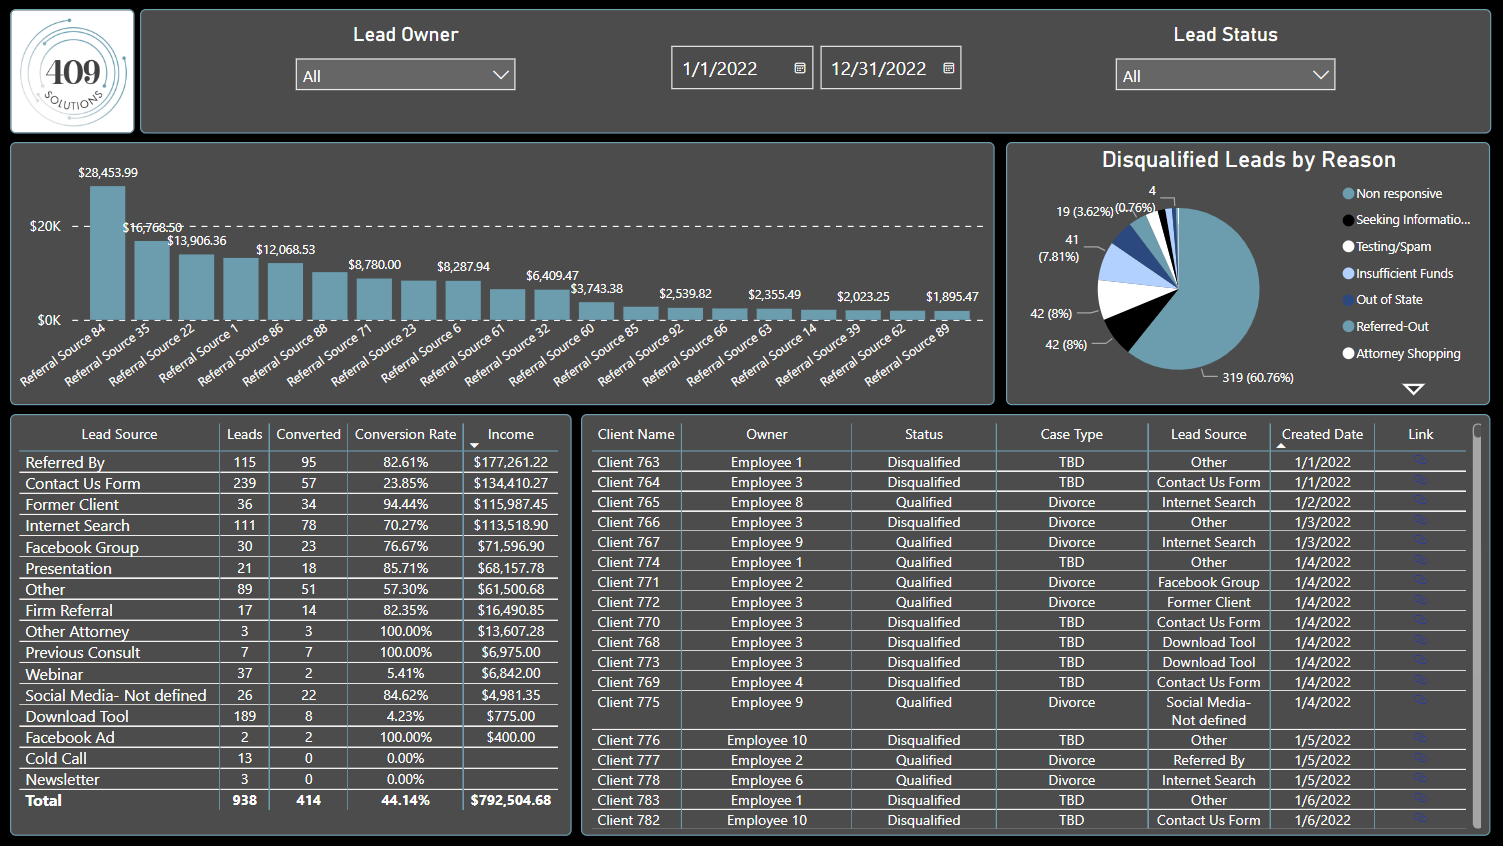Click the Previous Consult lead source row

[x=288, y=653]
